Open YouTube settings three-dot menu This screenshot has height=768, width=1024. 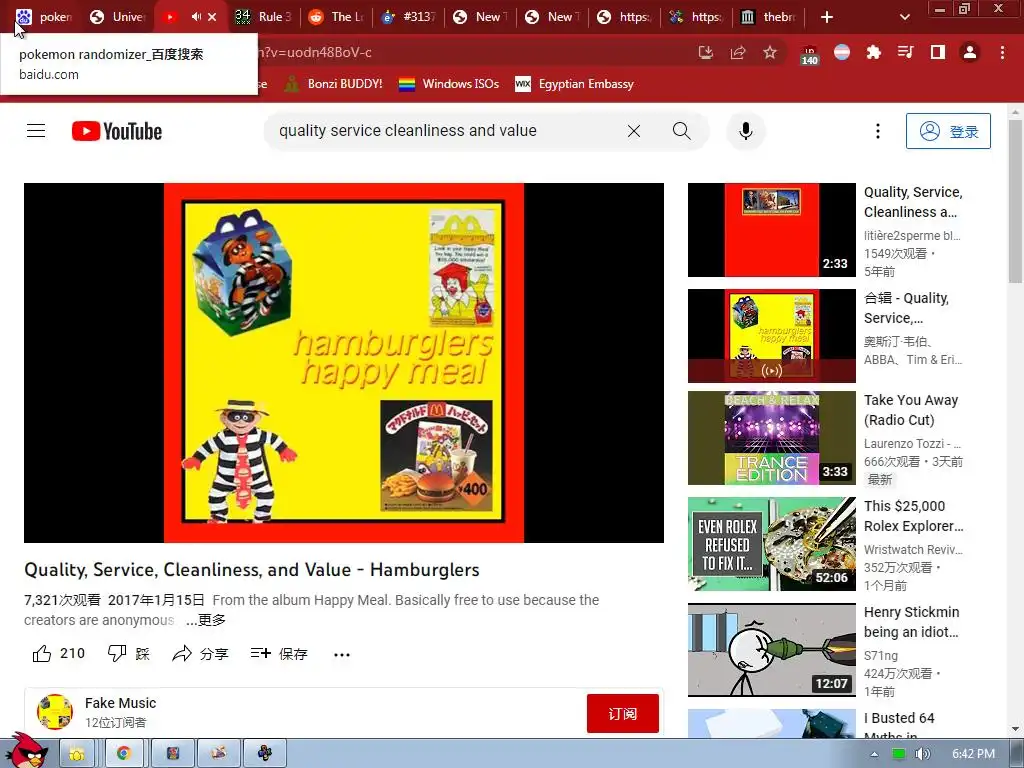pos(877,131)
